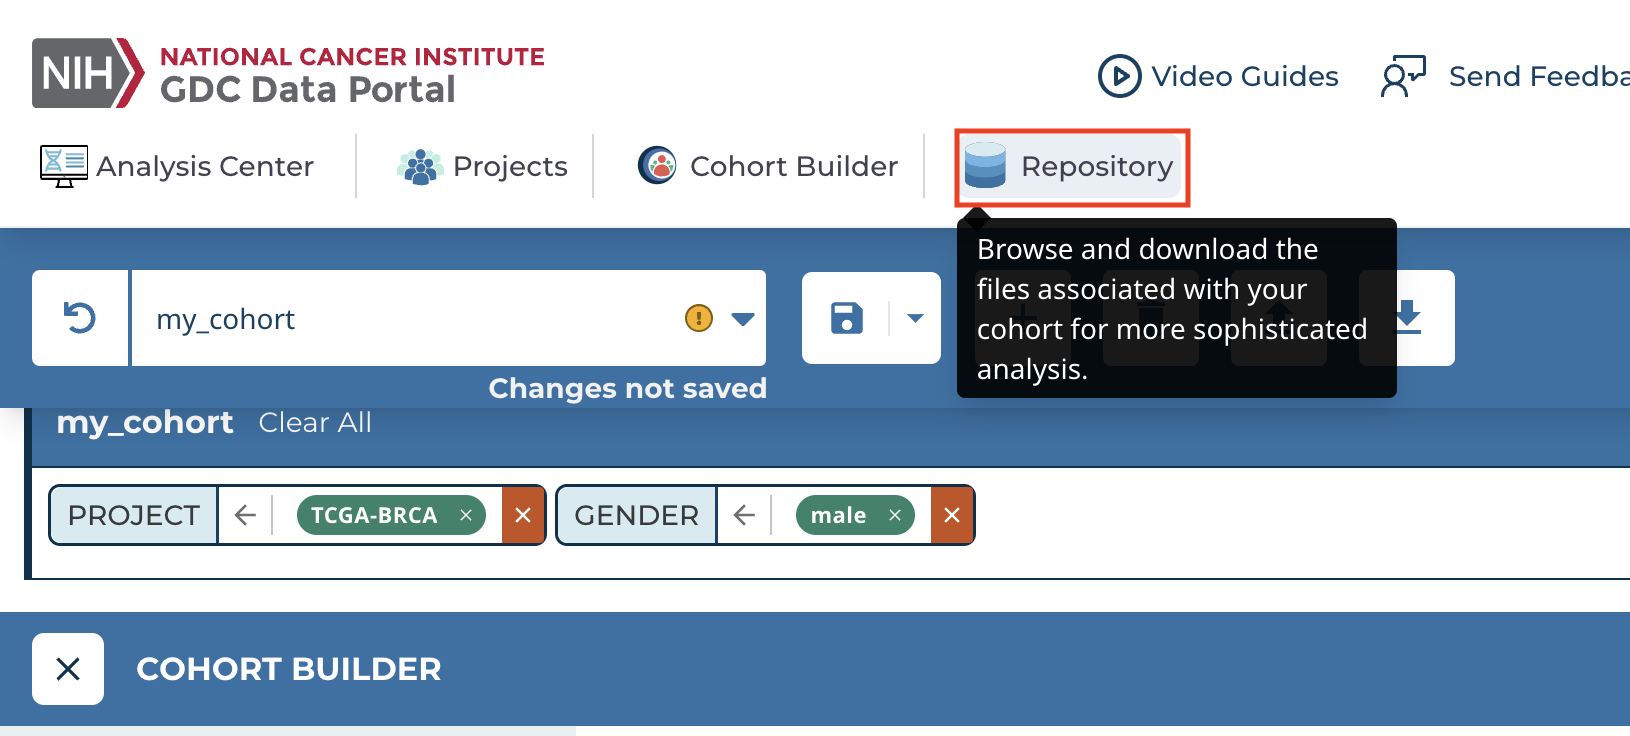This screenshot has height=736, width=1630.
Task: Remove the male filter value
Action: click(x=895, y=515)
